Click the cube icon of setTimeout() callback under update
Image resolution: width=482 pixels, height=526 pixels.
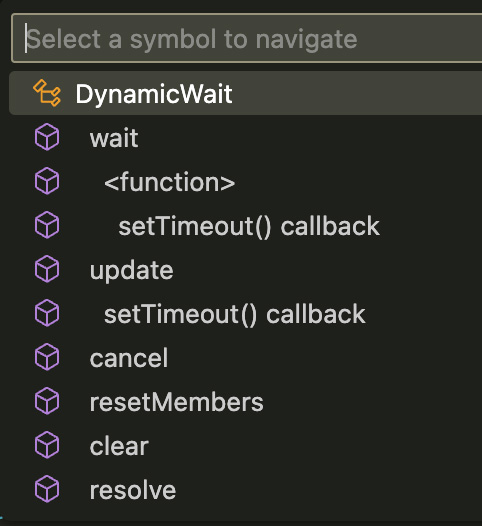(47, 313)
